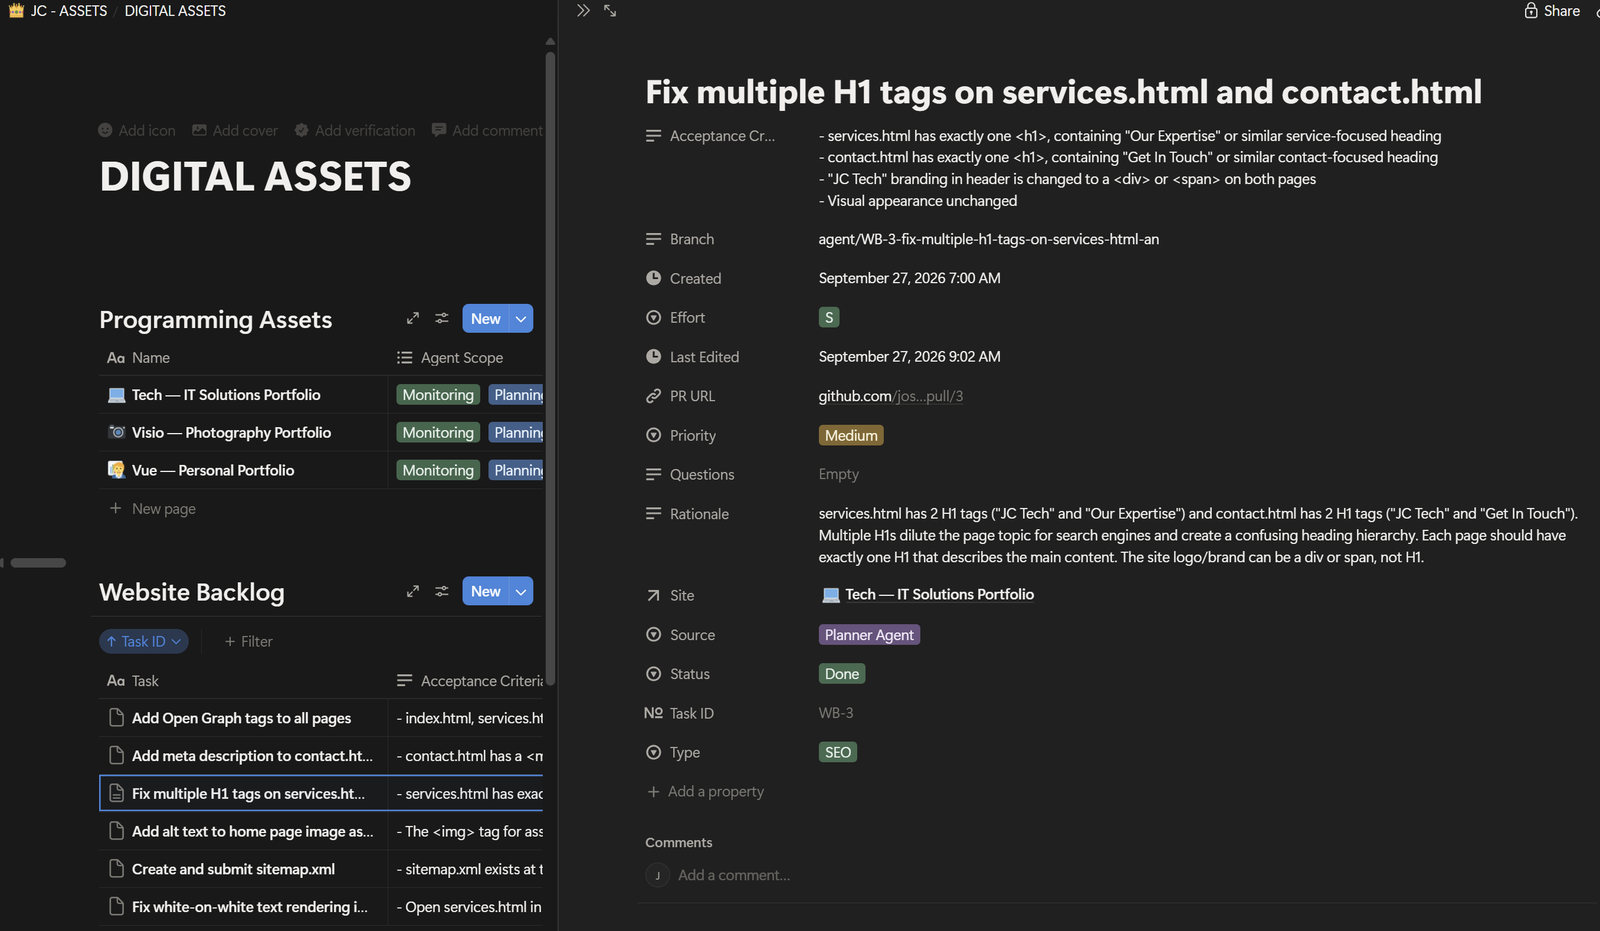Click the Agent Scope column header
The width and height of the screenshot is (1600, 931).
(x=450, y=357)
